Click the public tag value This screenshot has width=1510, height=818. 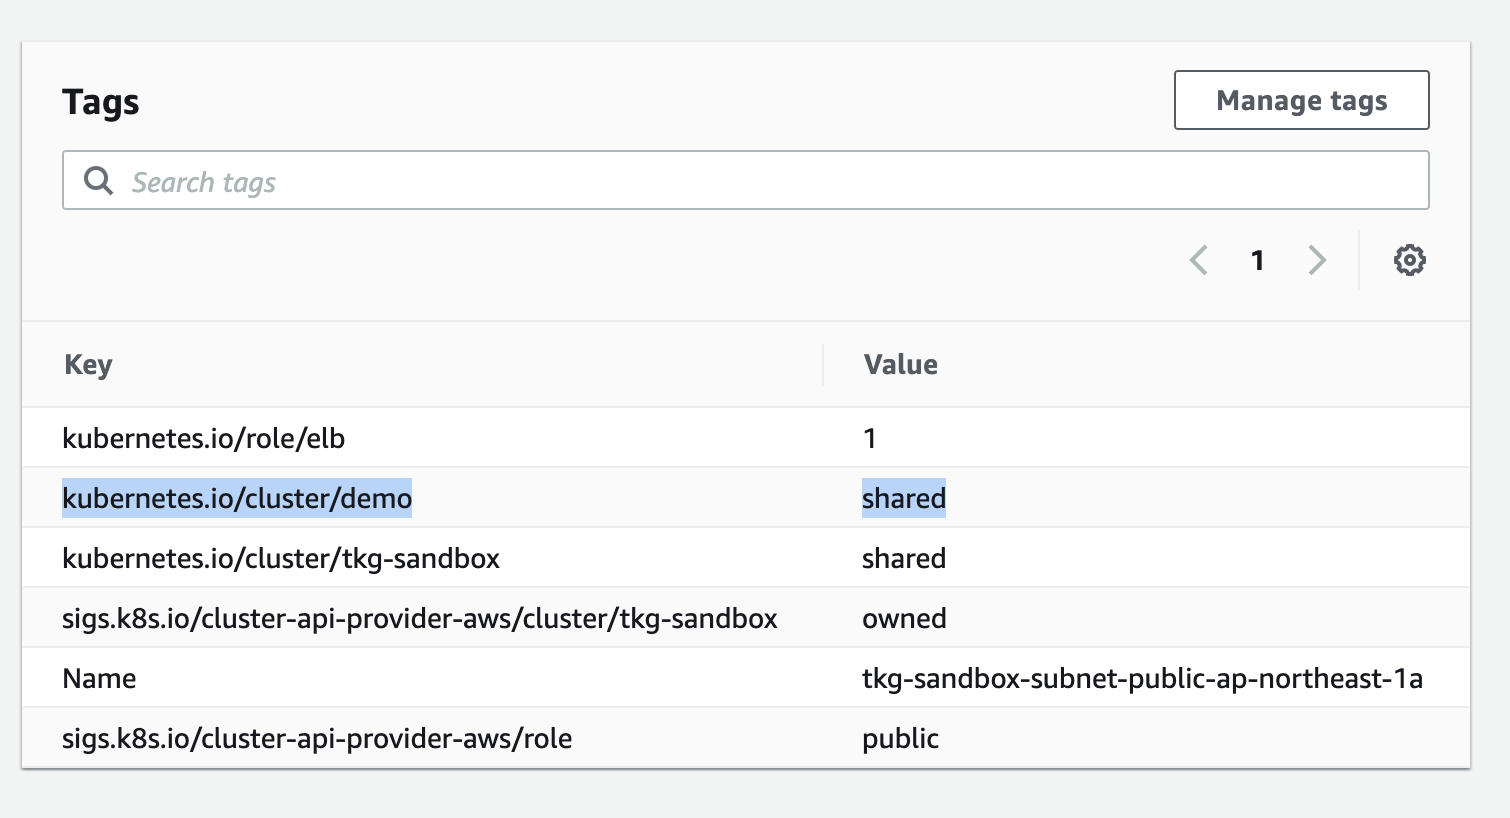(x=900, y=738)
